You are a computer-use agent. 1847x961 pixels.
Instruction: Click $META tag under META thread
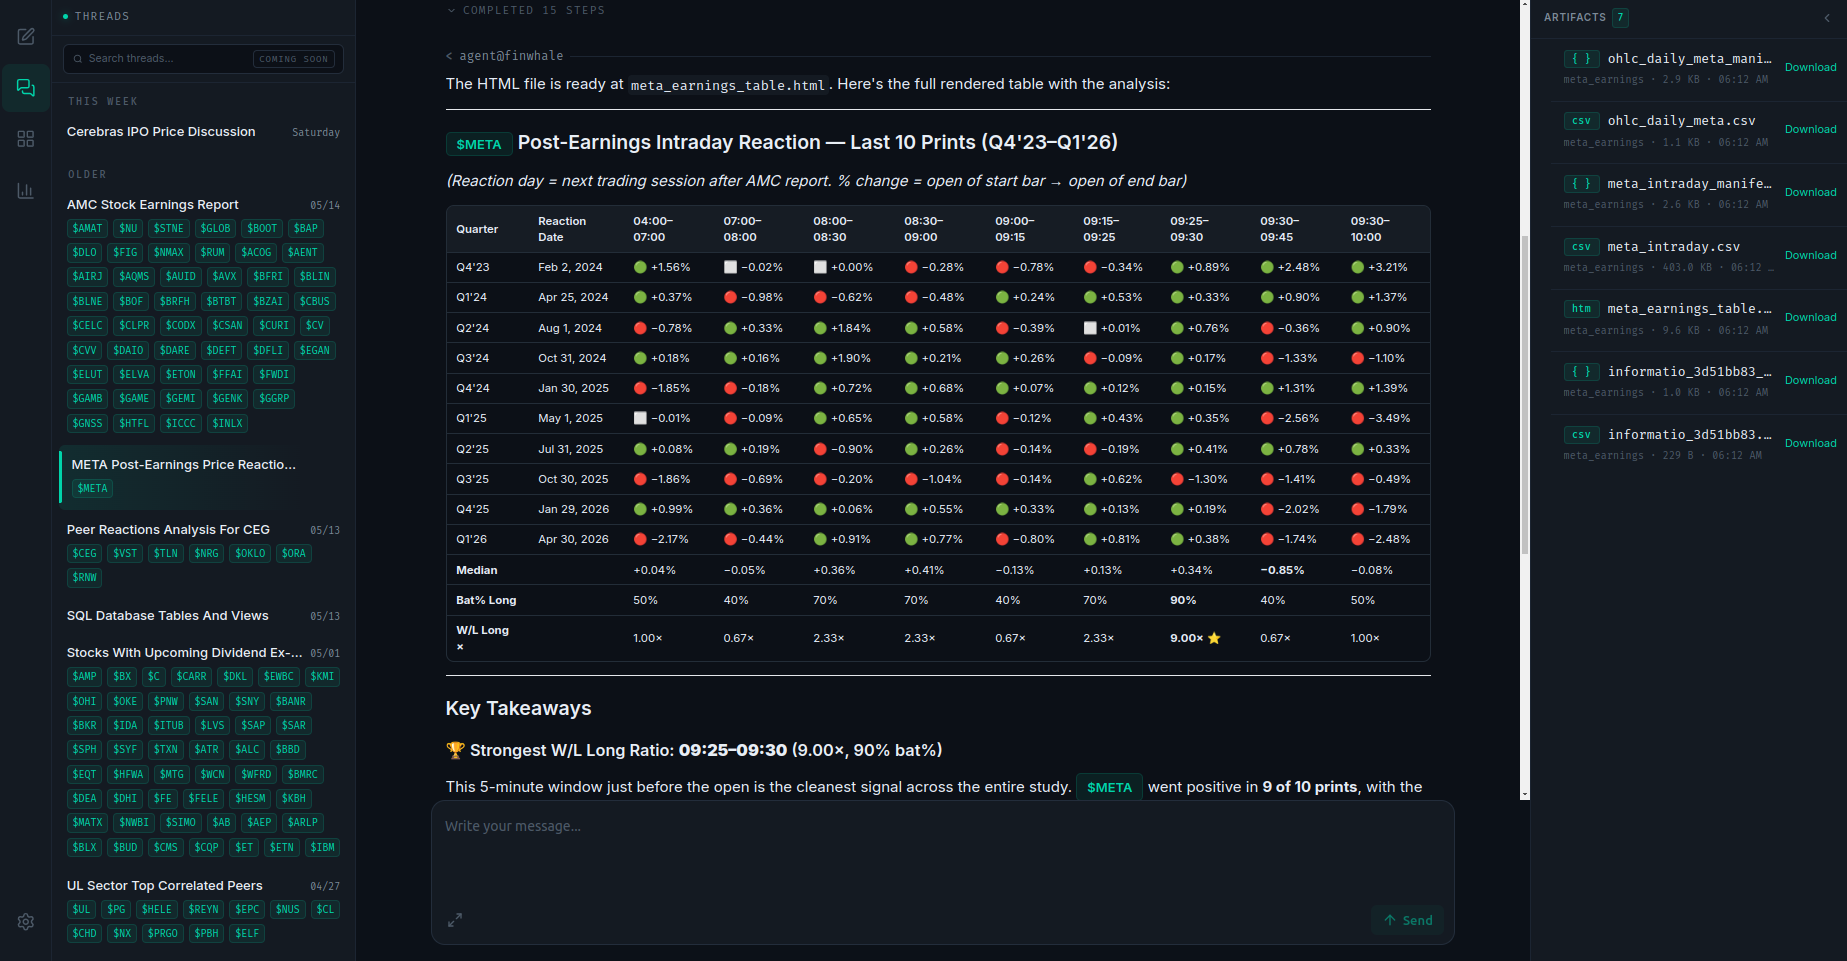pos(92,489)
